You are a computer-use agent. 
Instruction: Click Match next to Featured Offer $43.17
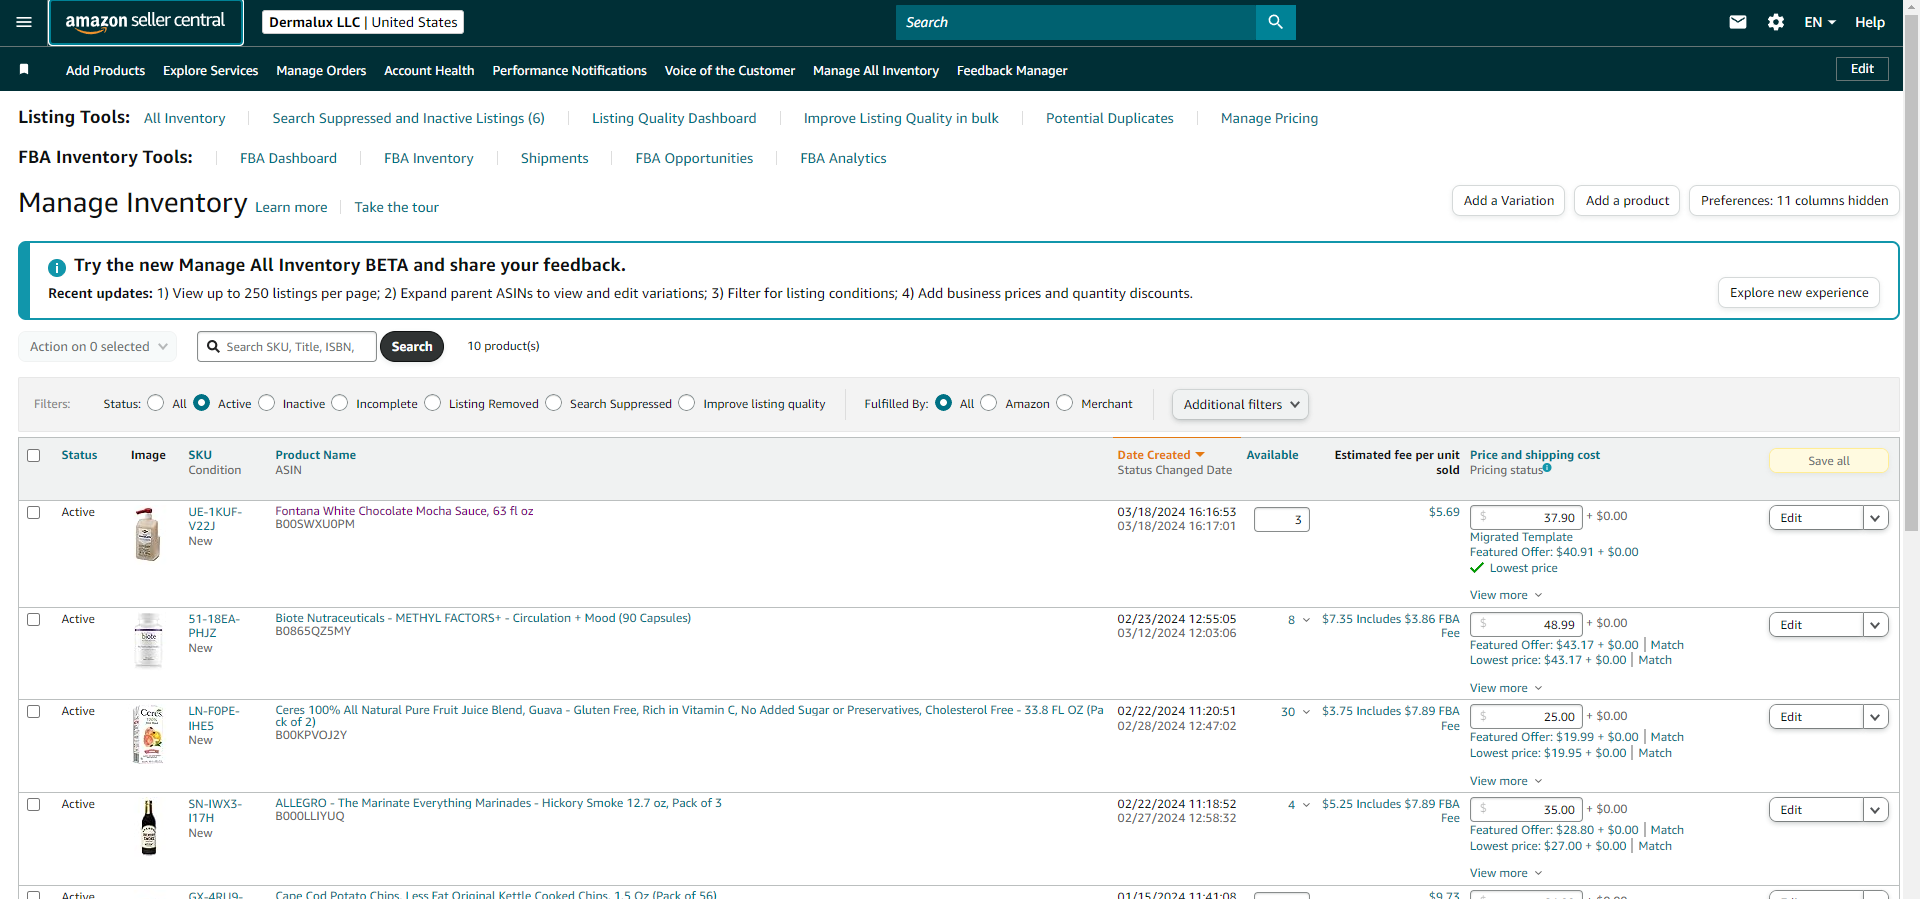1667,645
